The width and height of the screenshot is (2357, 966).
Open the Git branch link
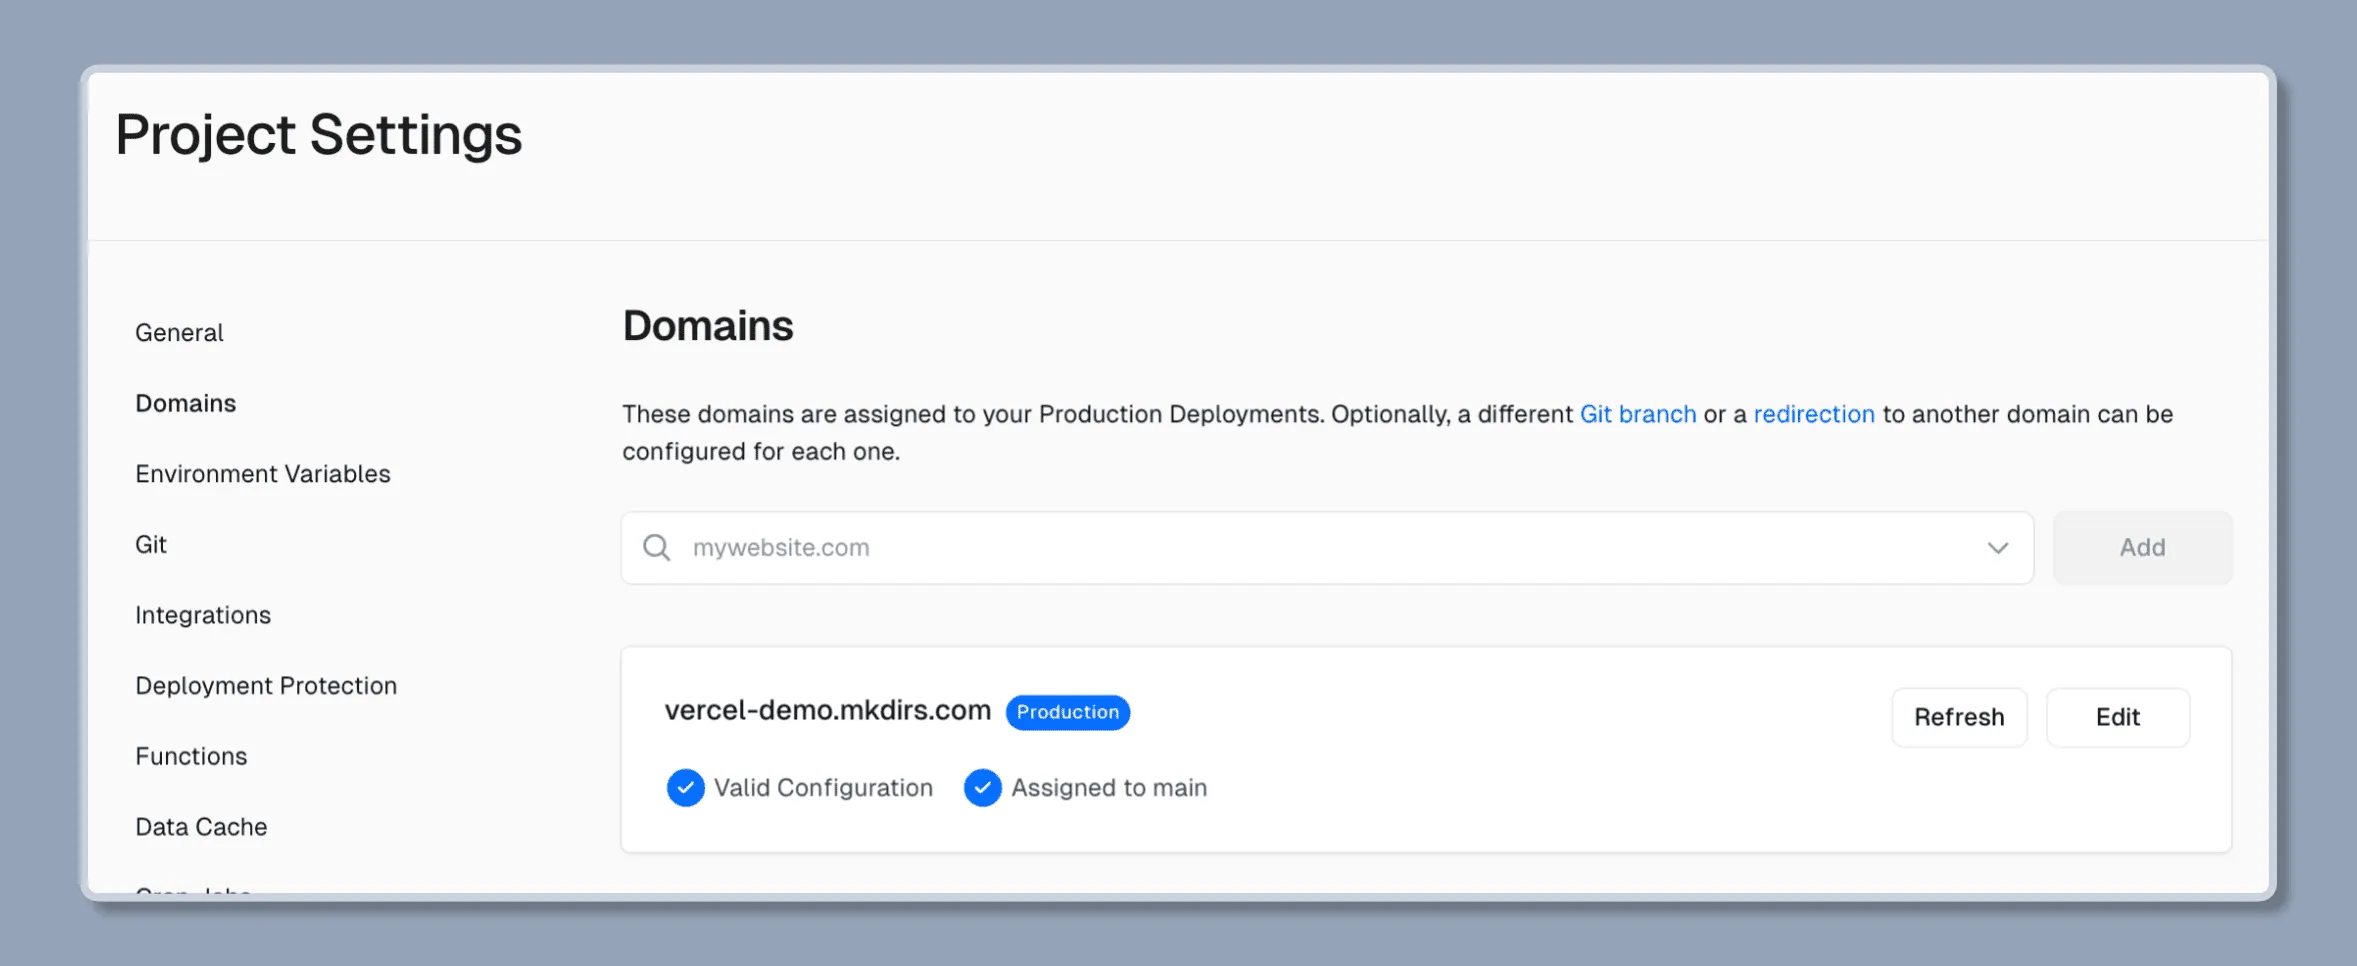pos(1637,414)
